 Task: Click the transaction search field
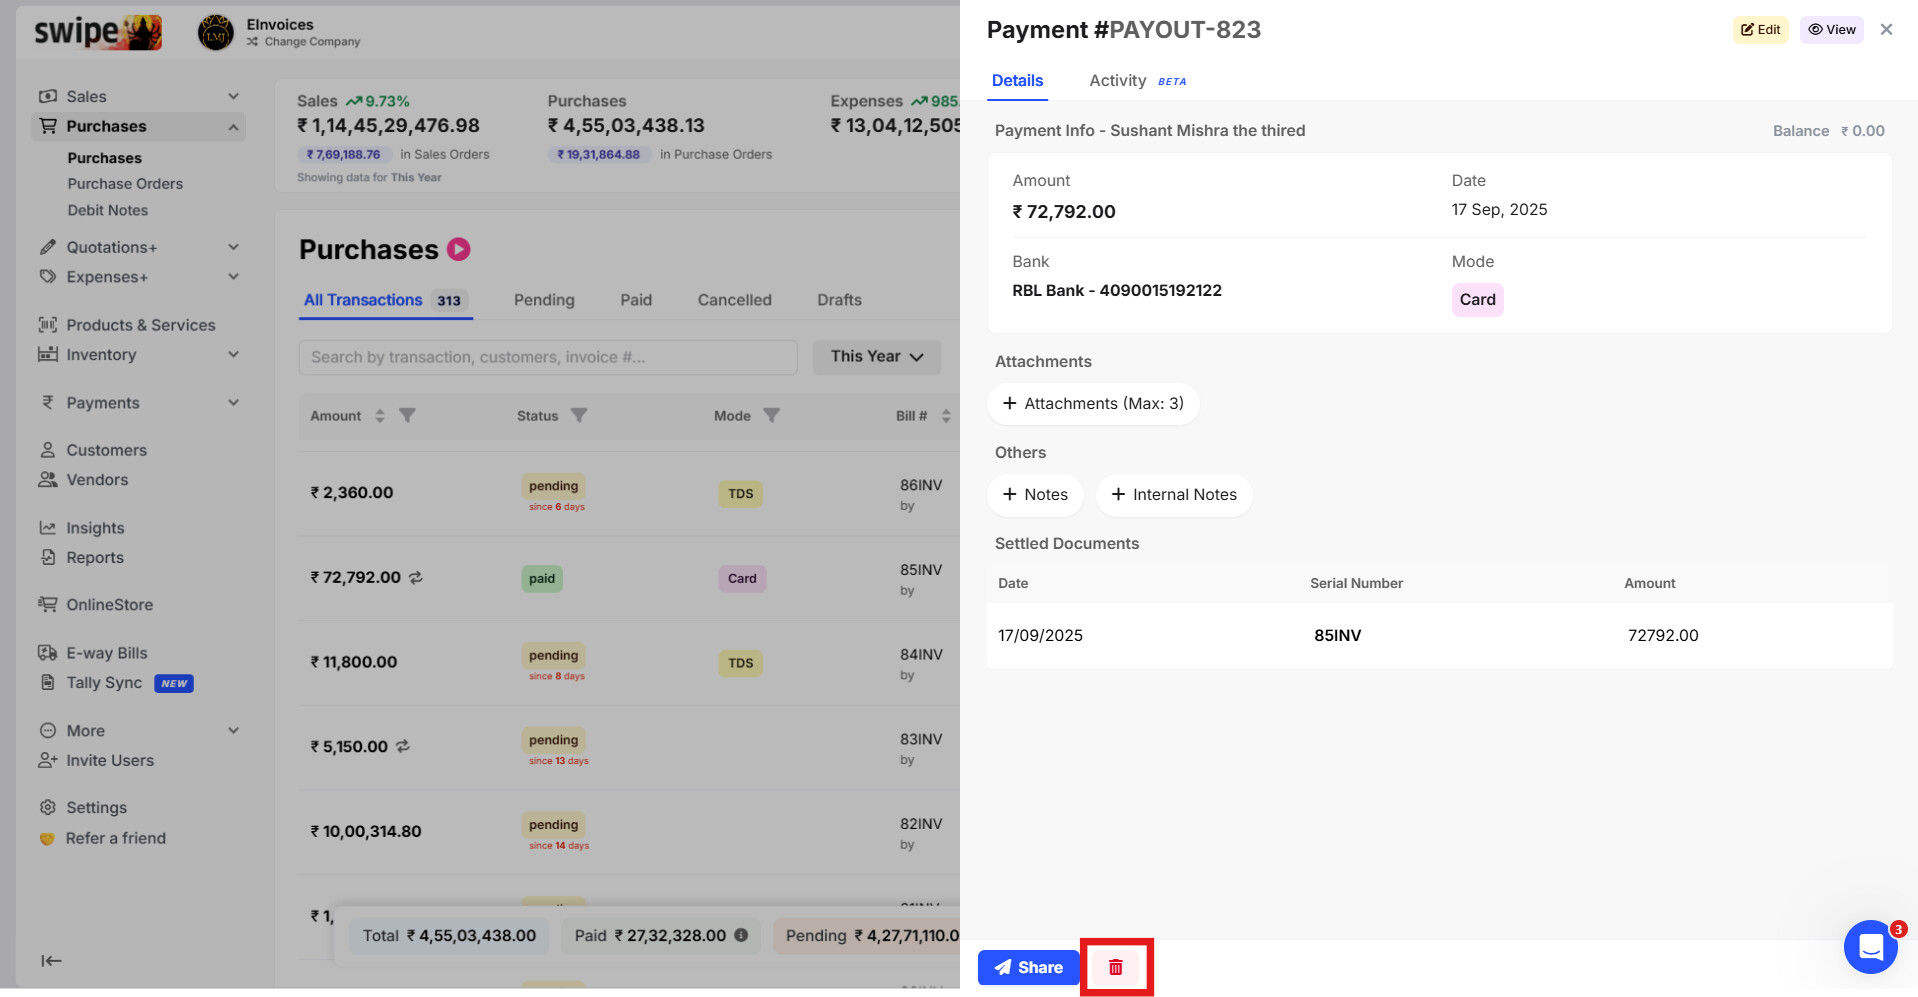547,357
